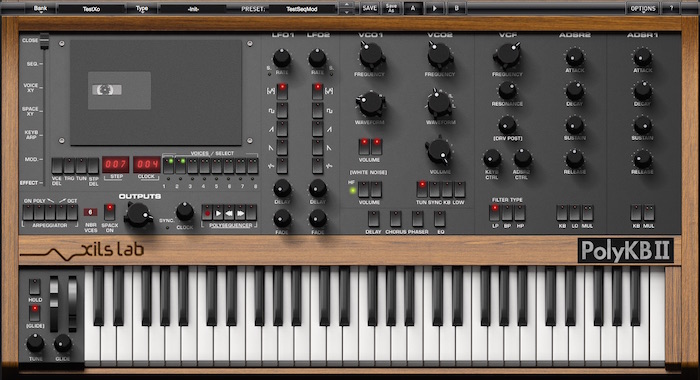Open the Type dropdown menu
This screenshot has height=380, width=700.
(142, 8)
